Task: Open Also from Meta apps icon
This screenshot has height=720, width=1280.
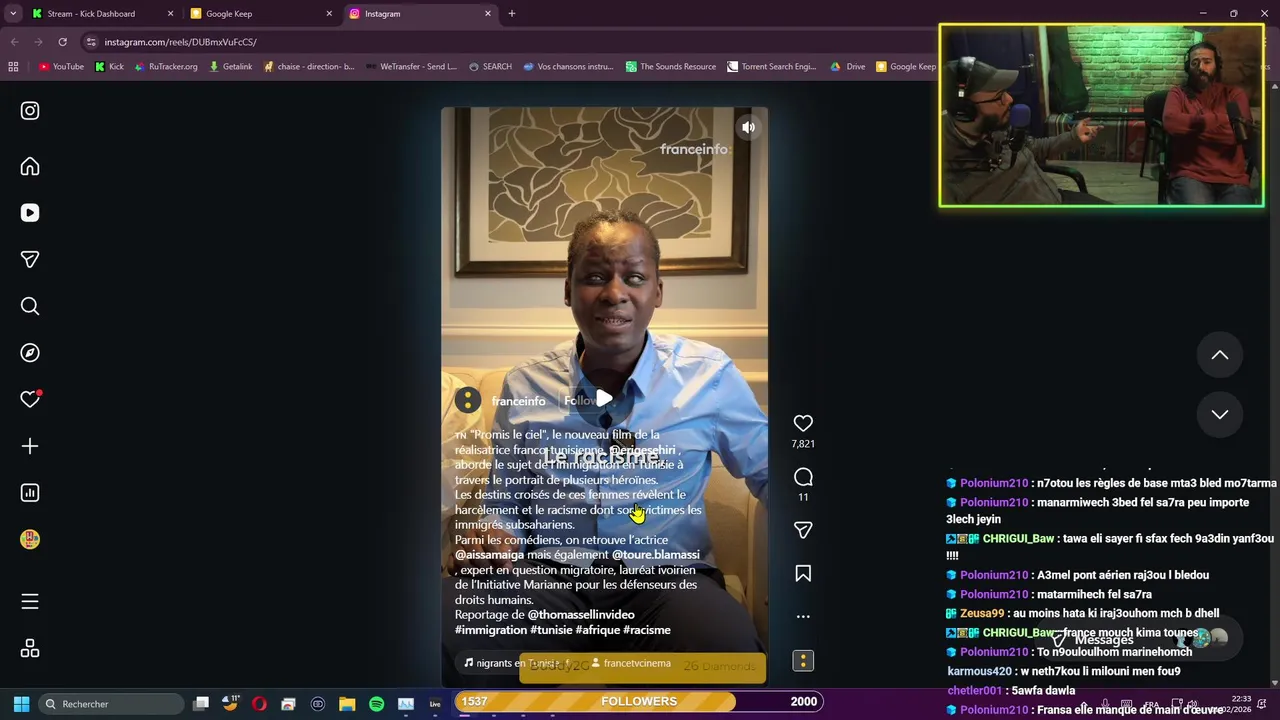Action: click(30, 649)
